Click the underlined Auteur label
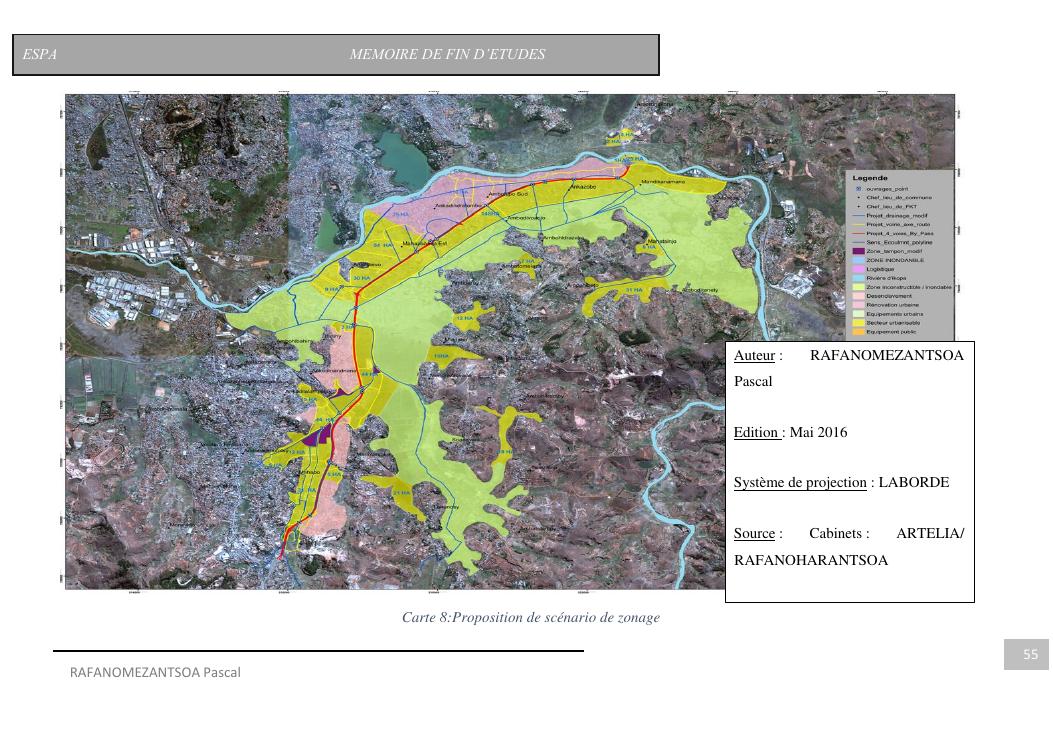 [755, 356]
